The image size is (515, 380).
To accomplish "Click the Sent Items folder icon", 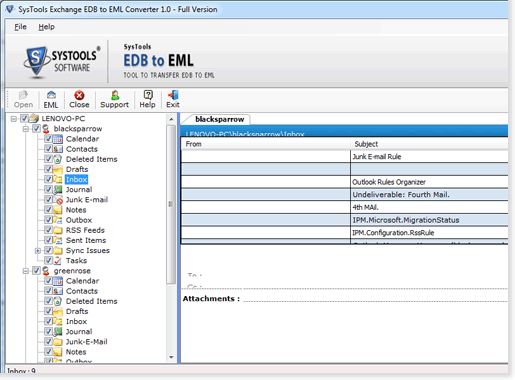I will pos(58,240).
